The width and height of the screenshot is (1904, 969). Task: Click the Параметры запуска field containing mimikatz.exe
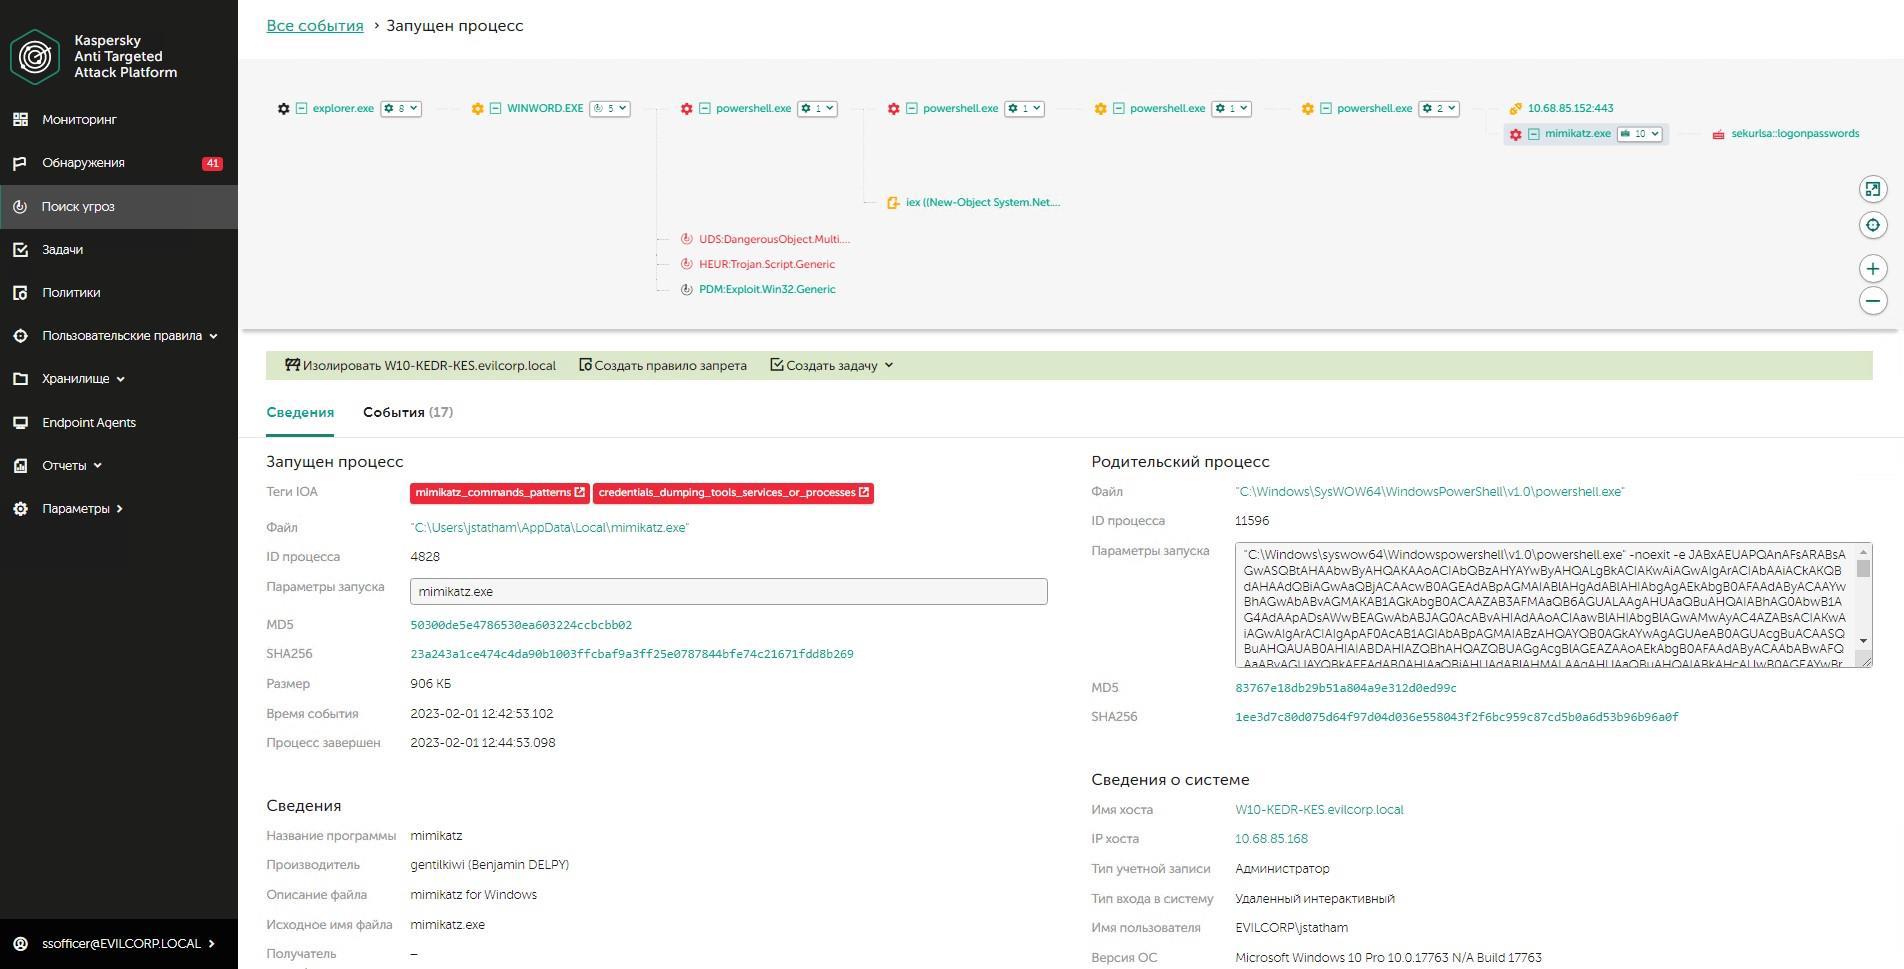point(729,592)
